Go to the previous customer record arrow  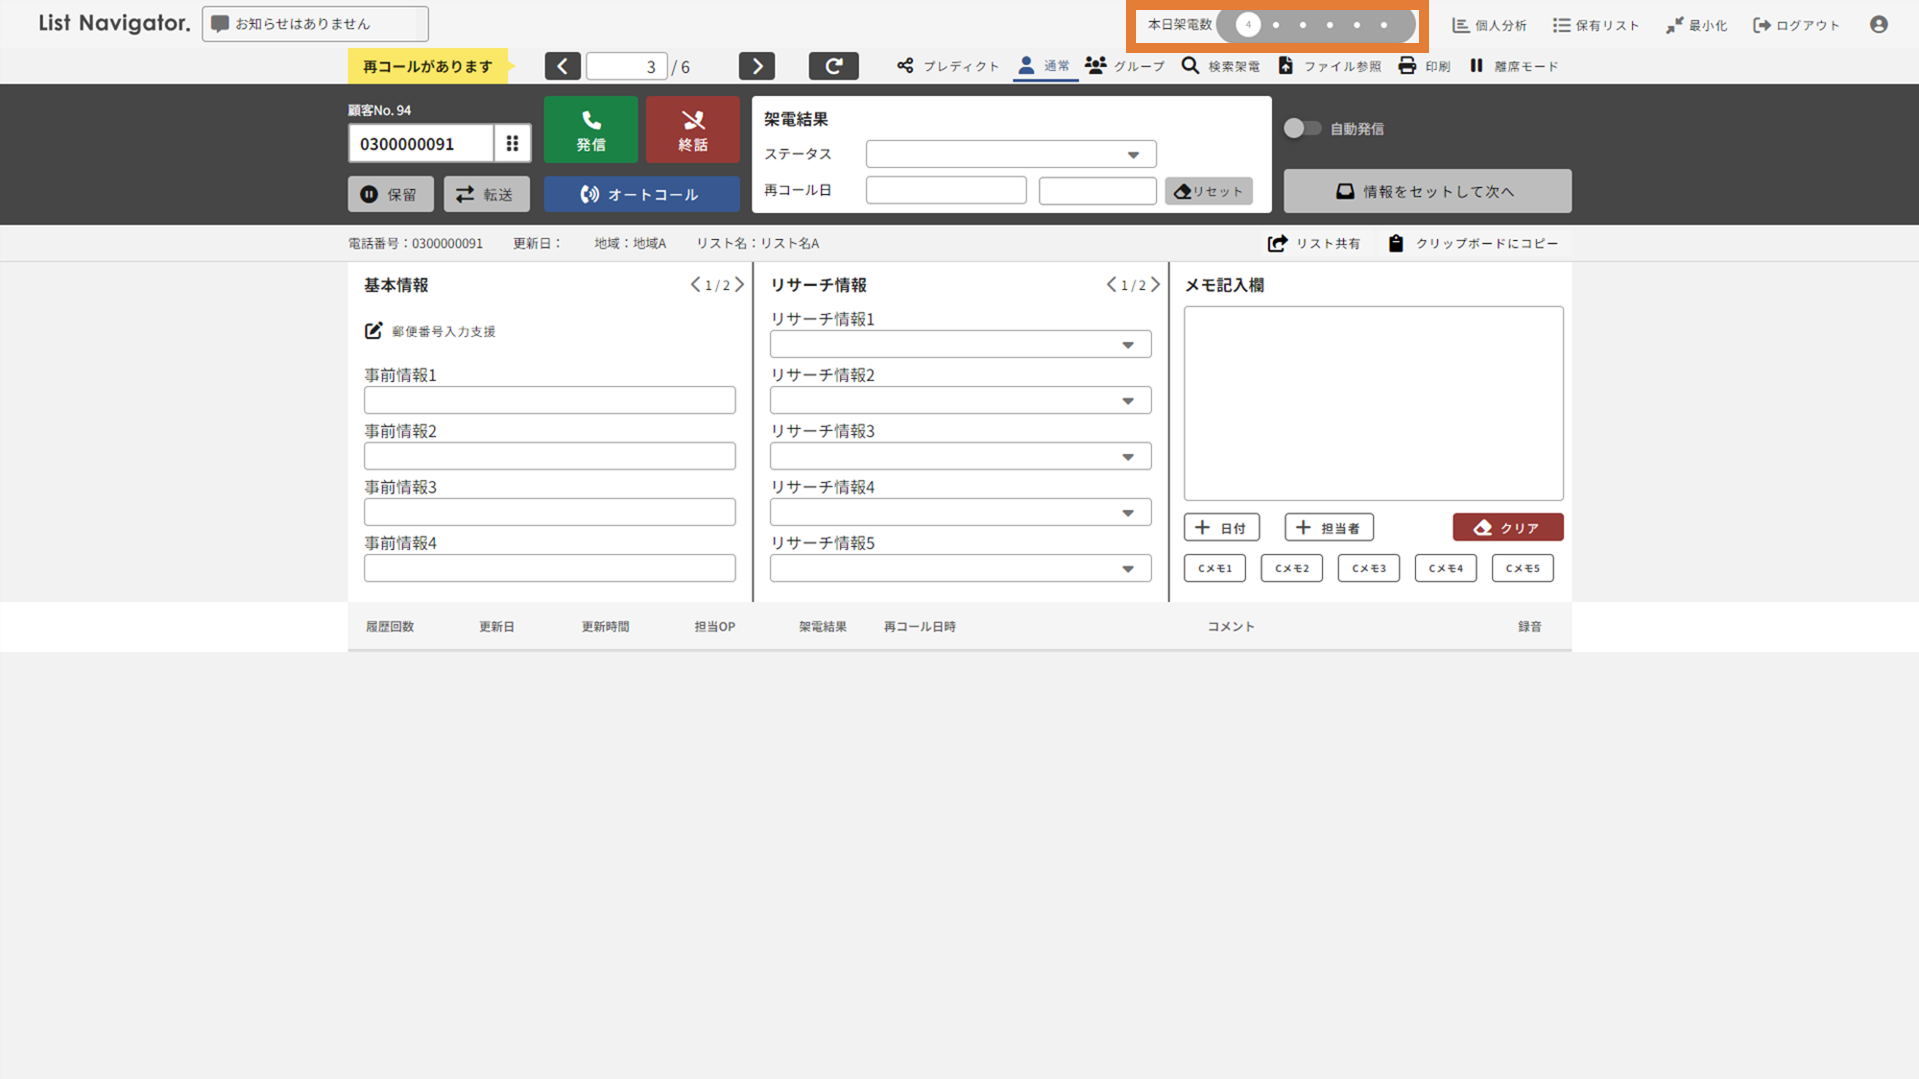[x=562, y=66]
